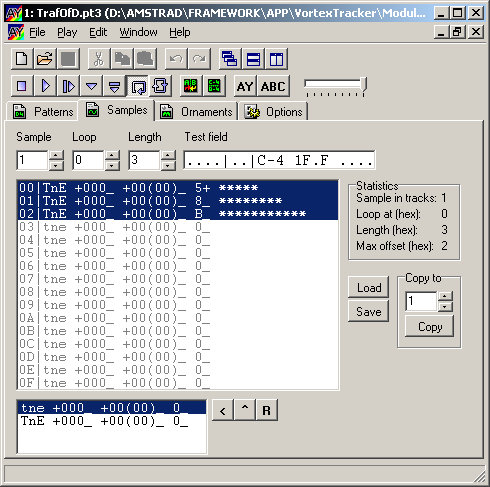Click the disabled Save toolbar icon
The image size is (490, 487).
68,59
